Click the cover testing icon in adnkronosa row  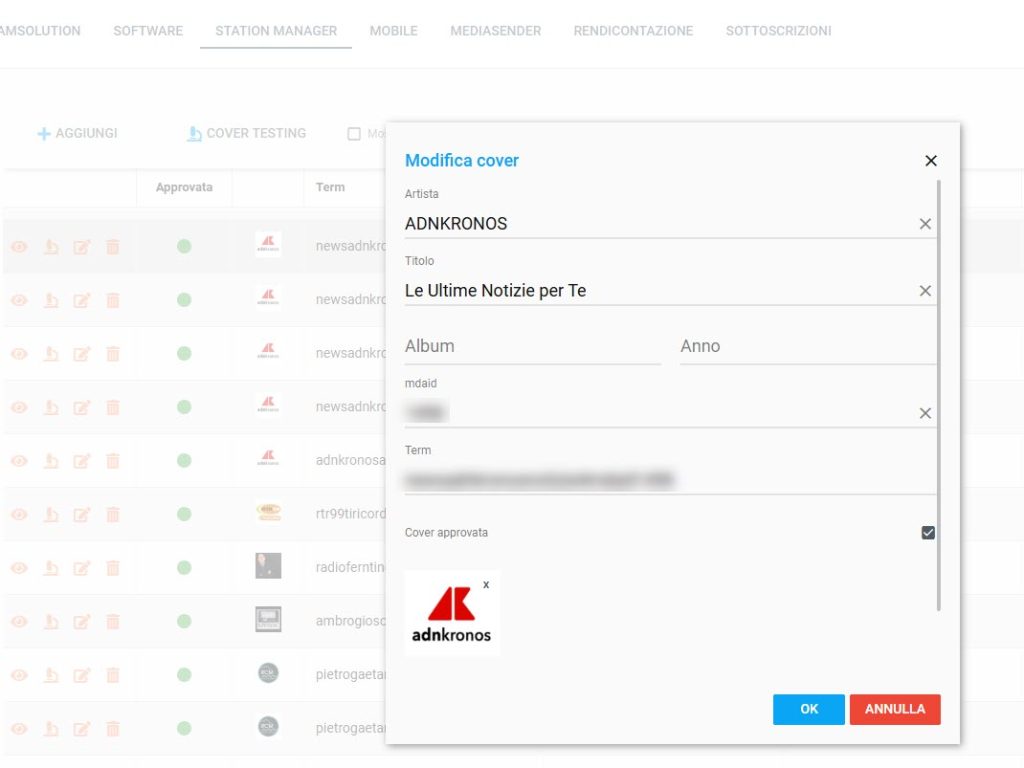[51, 461]
